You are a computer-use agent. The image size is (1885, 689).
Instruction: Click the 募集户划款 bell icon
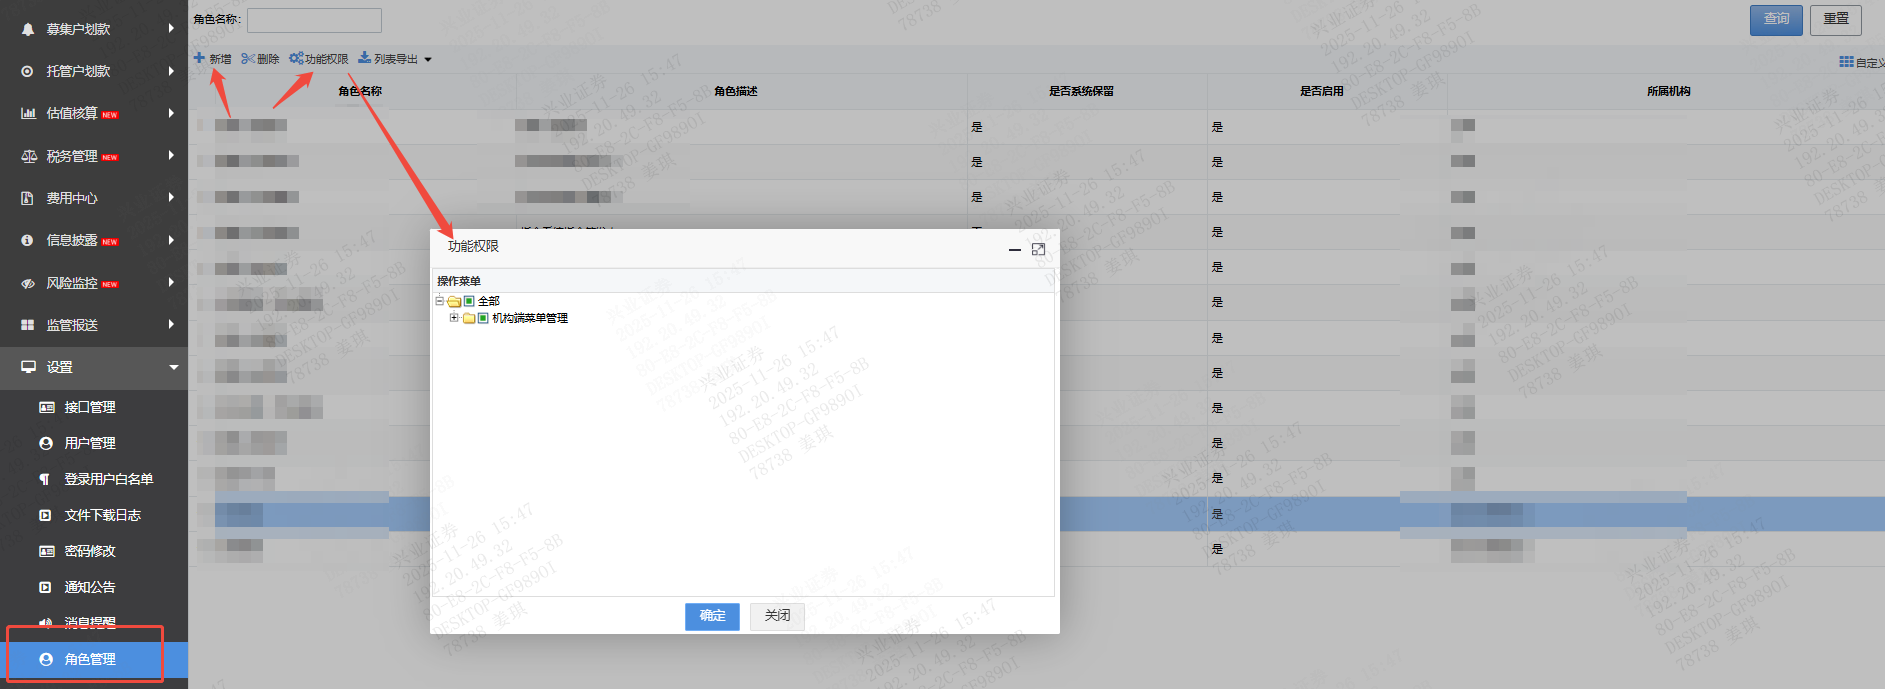[28, 29]
